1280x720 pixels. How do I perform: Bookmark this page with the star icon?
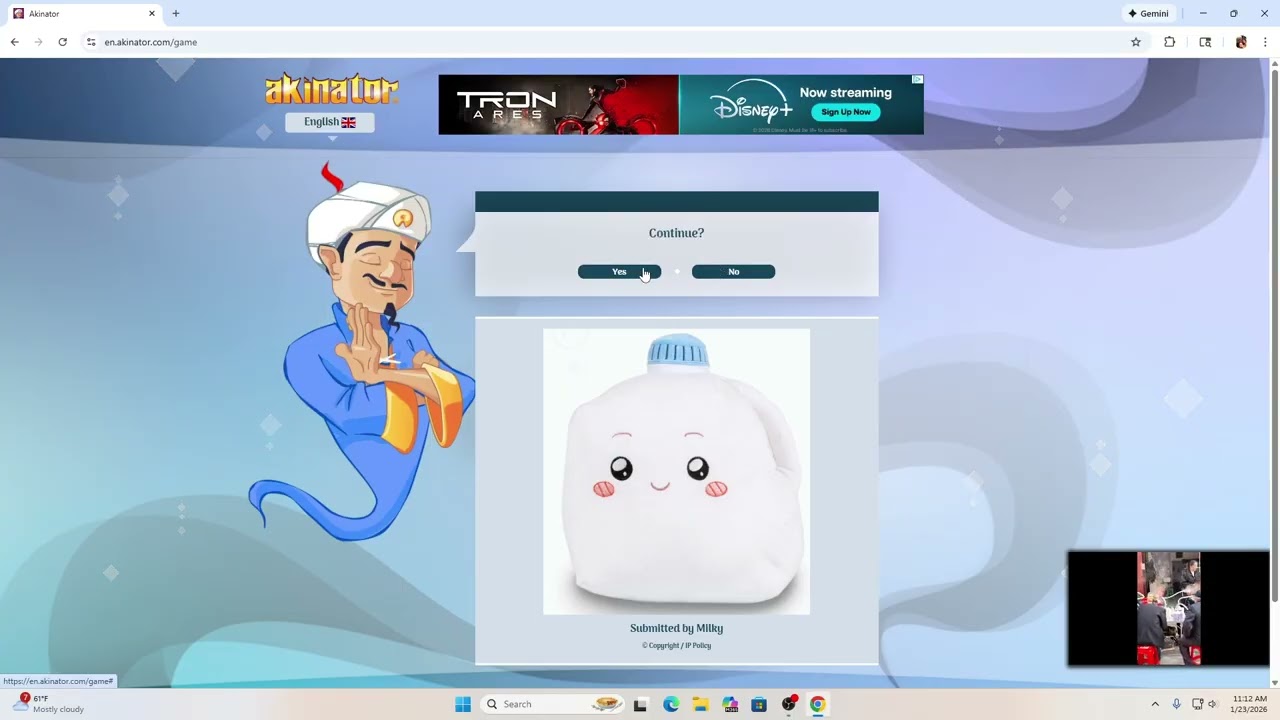pos(1136,42)
